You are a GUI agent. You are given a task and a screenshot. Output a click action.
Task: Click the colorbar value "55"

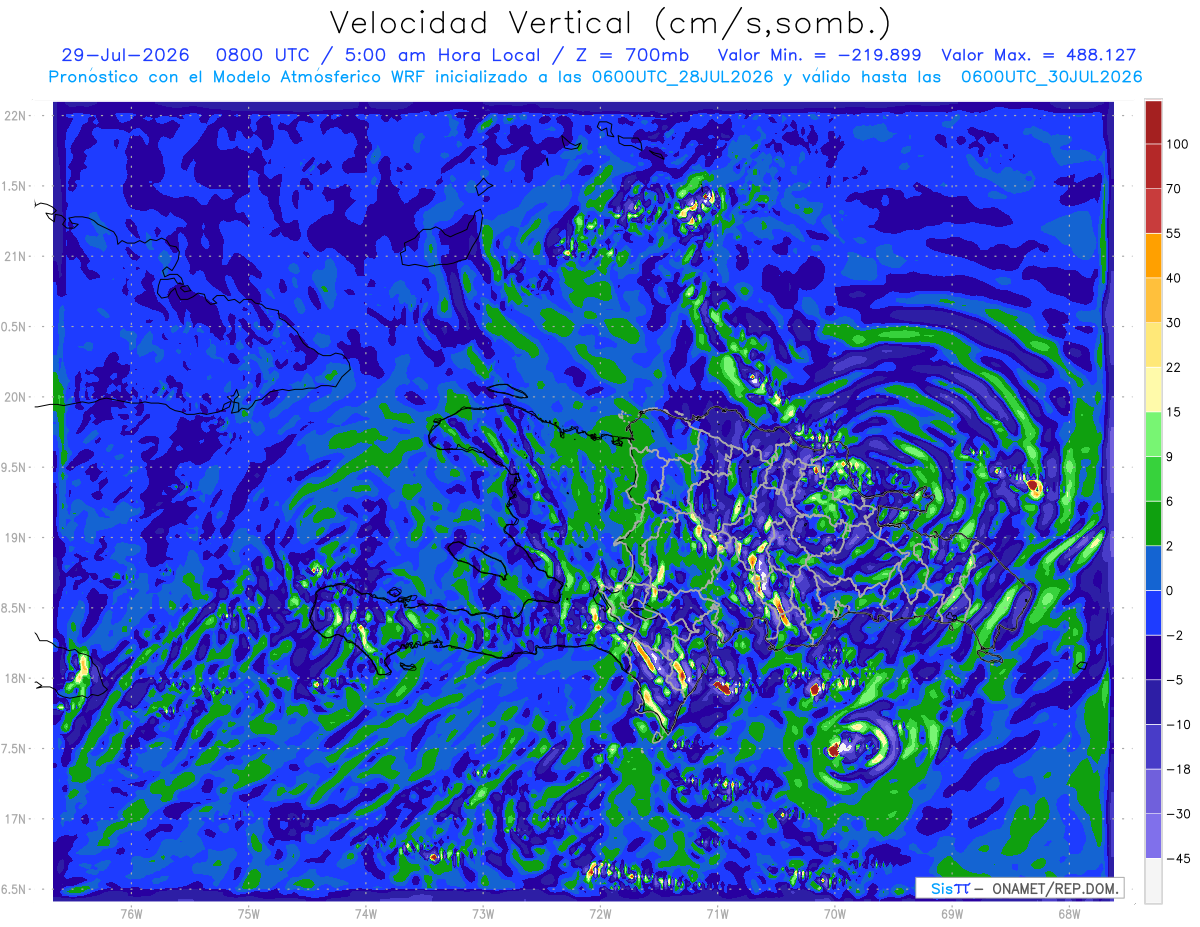1173,233
